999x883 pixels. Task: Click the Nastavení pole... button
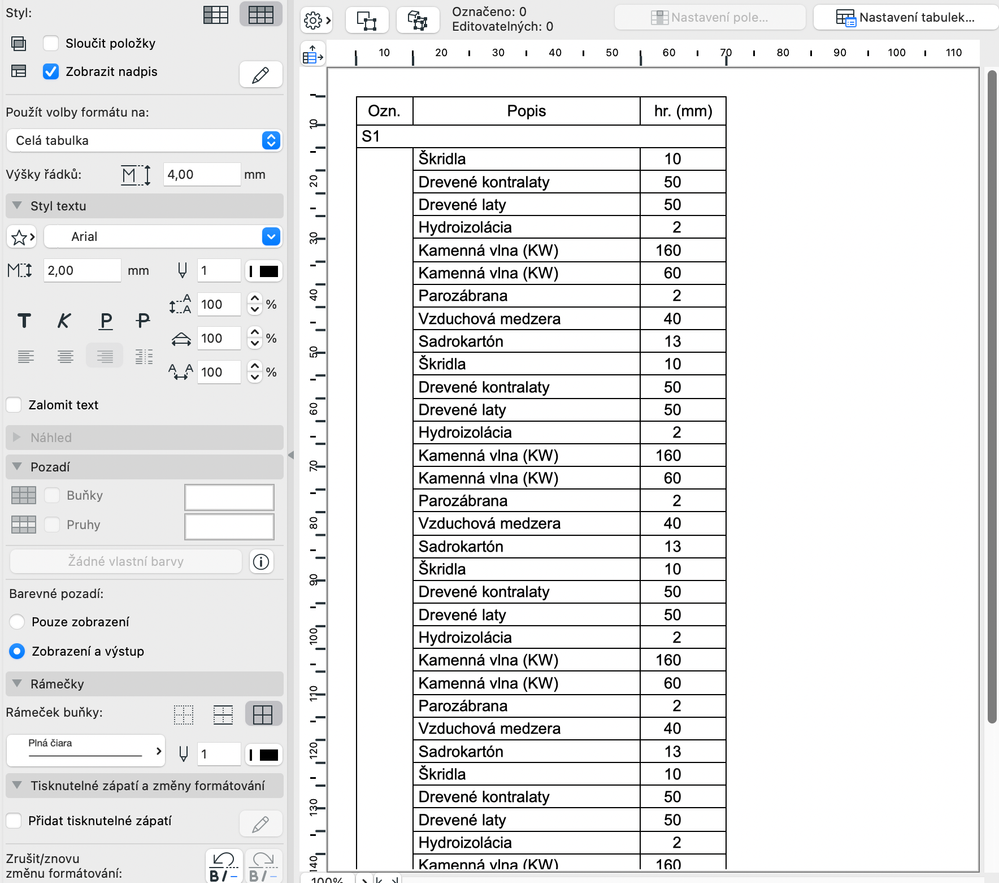pos(710,18)
